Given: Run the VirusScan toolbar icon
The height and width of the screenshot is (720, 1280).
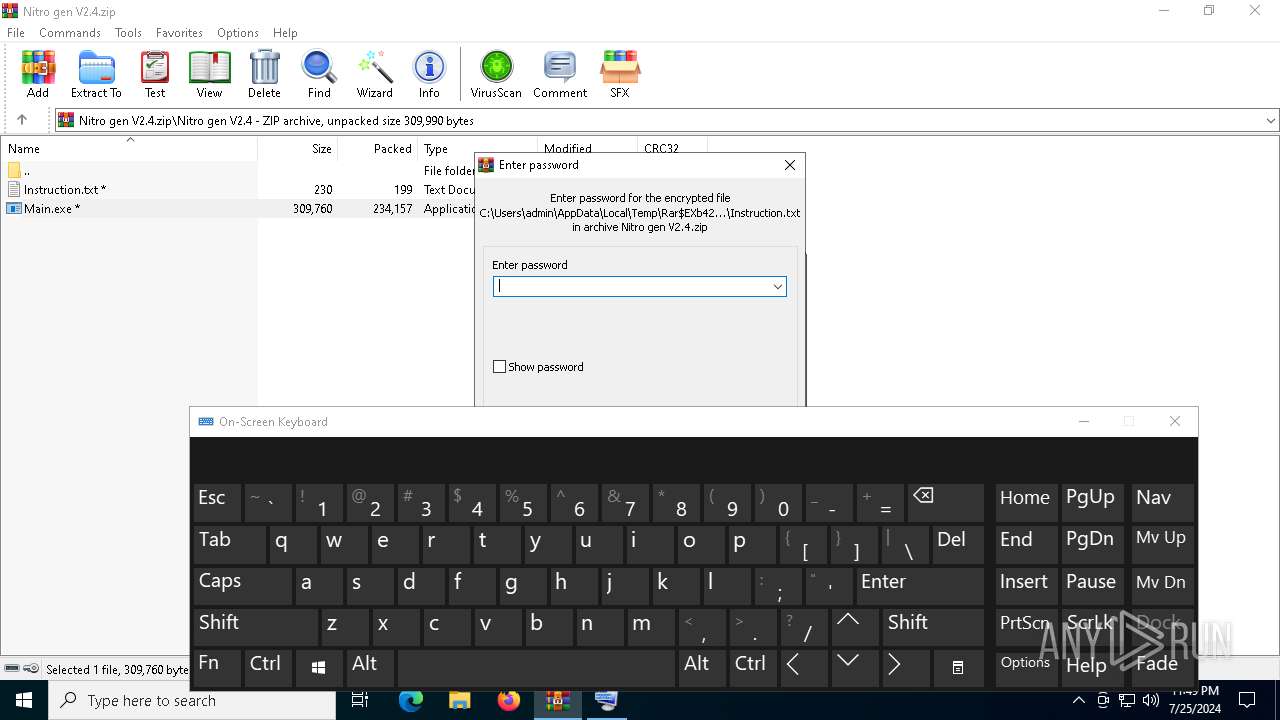Looking at the screenshot, I should tap(496, 74).
